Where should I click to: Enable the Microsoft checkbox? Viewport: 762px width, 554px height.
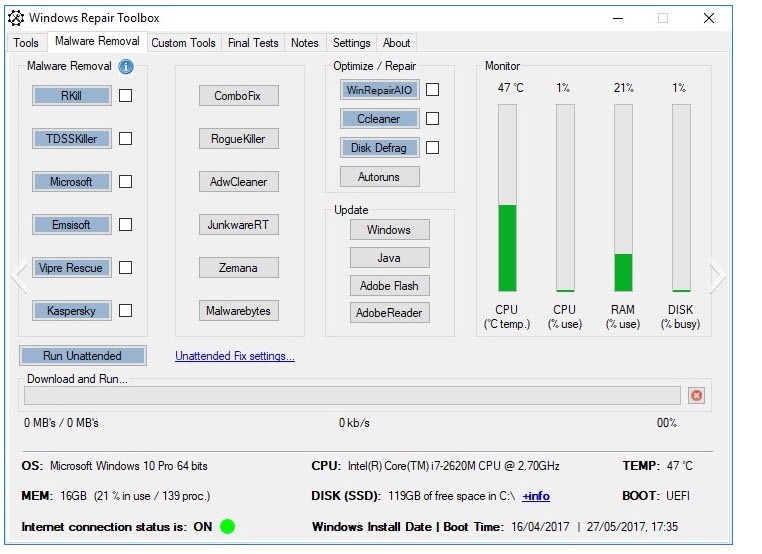(125, 182)
